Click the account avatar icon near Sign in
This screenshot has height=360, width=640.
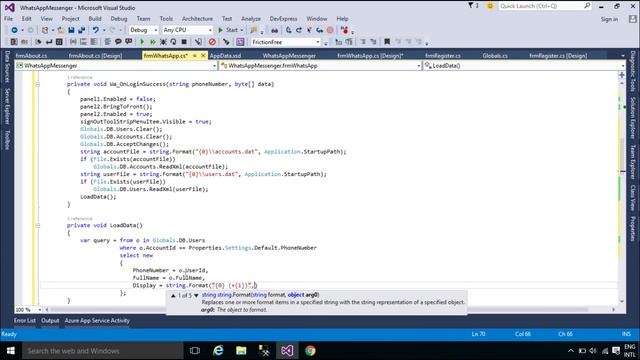tap(633, 19)
